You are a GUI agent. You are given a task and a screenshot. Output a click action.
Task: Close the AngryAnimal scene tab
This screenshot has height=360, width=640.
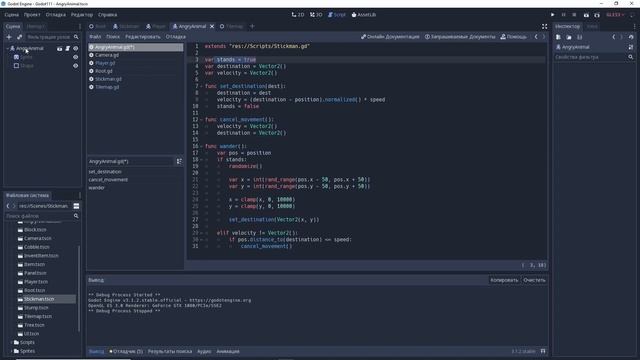[212, 27]
